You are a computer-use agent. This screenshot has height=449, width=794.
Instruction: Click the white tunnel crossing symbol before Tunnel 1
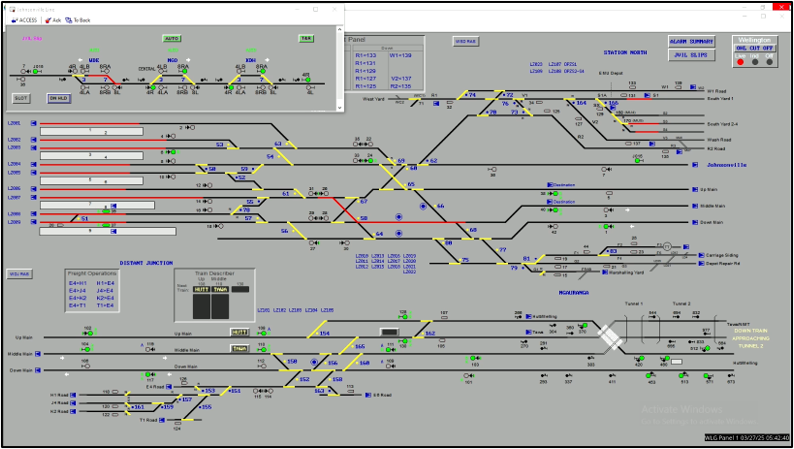[x=609, y=337]
